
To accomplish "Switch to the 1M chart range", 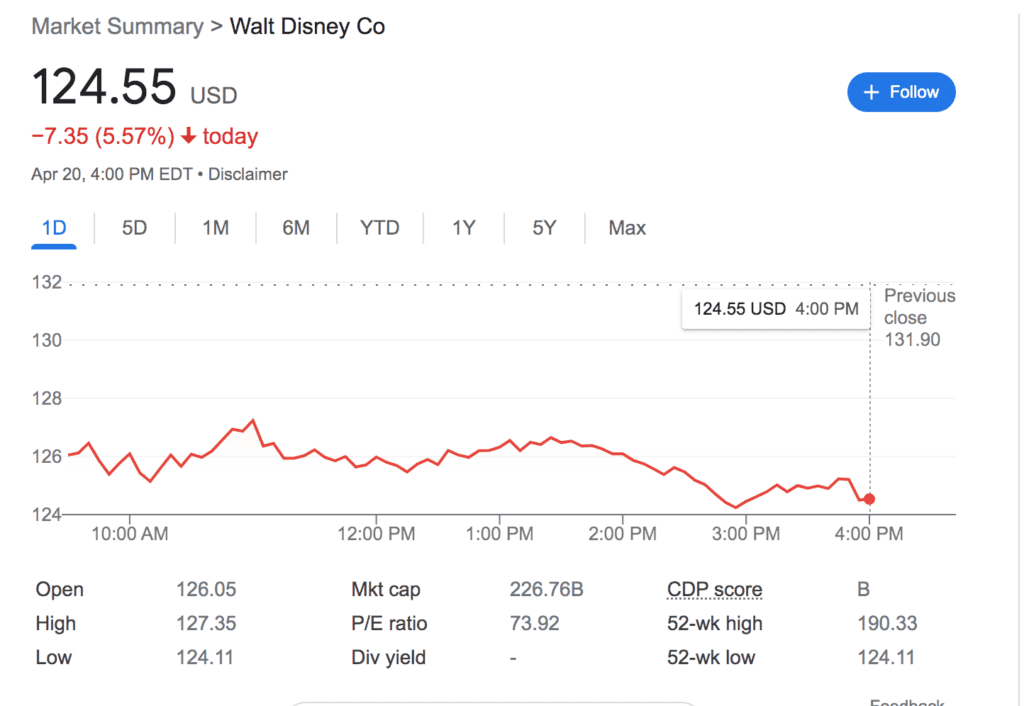I will coord(216,228).
